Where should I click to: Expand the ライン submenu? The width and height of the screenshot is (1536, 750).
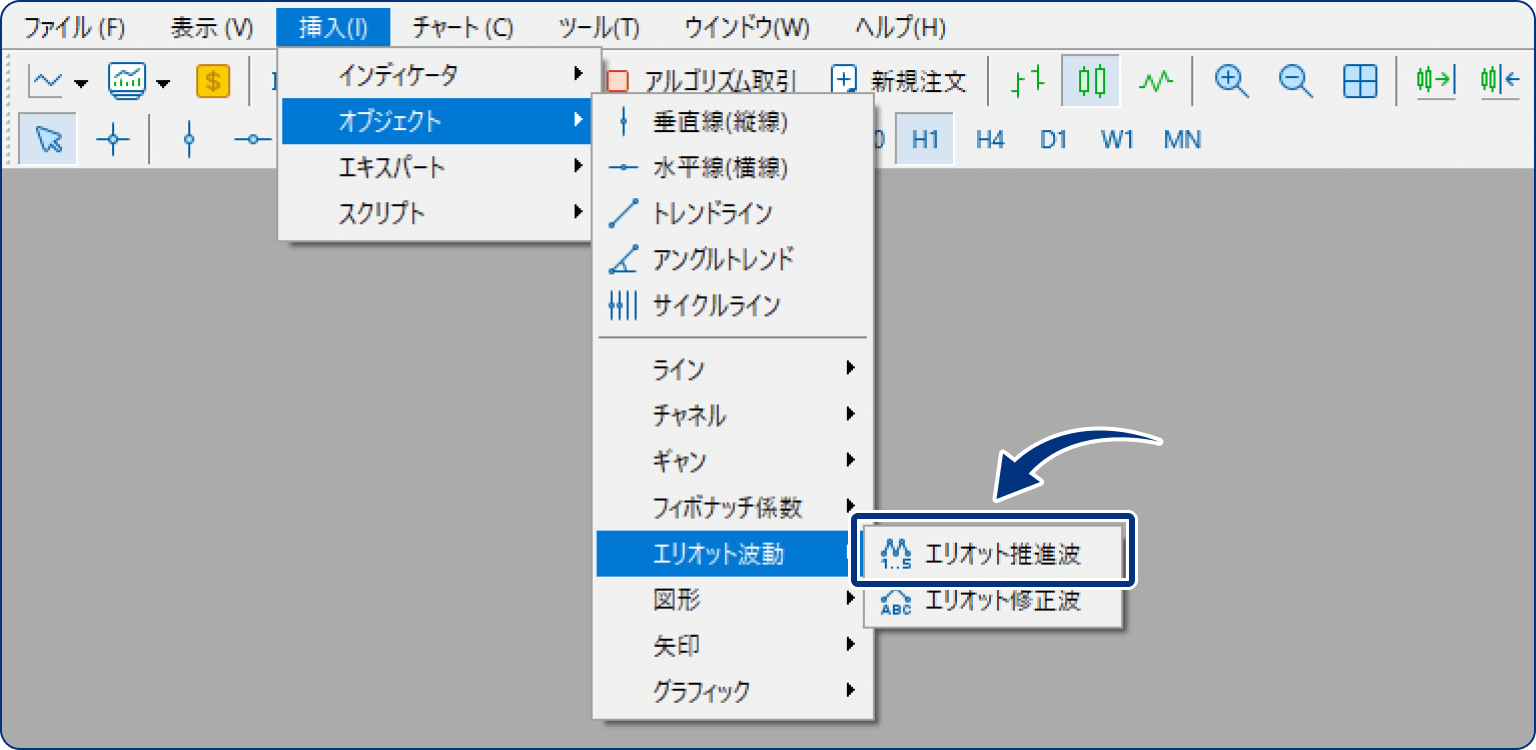click(x=733, y=369)
